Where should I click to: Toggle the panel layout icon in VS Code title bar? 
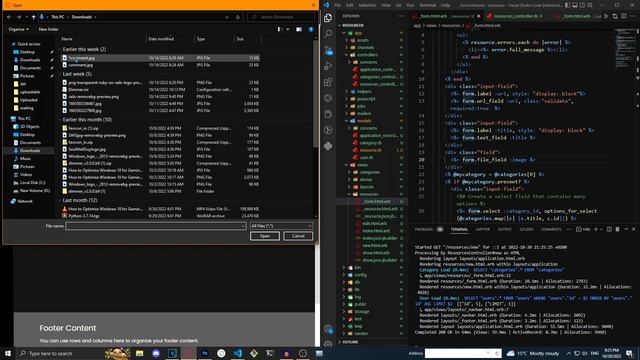[575, 5]
